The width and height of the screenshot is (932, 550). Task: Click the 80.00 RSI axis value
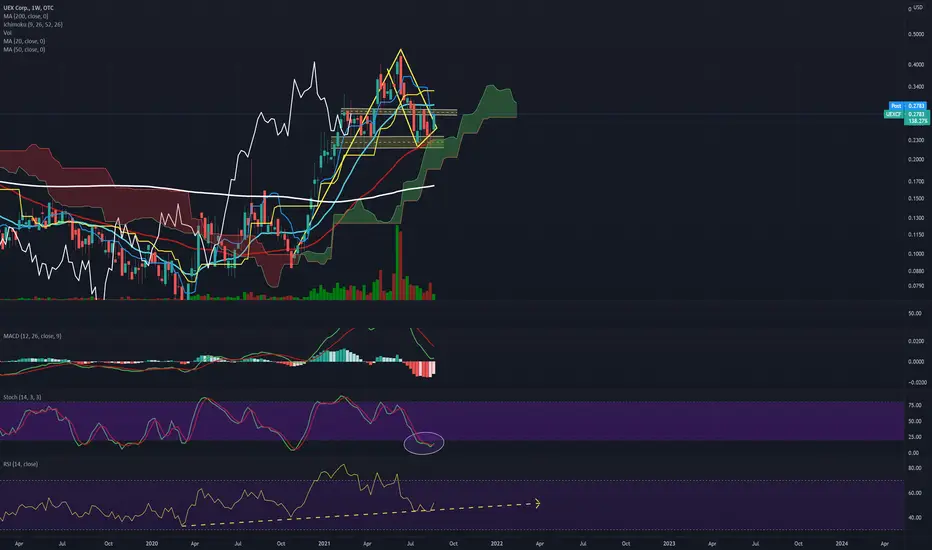915,469
